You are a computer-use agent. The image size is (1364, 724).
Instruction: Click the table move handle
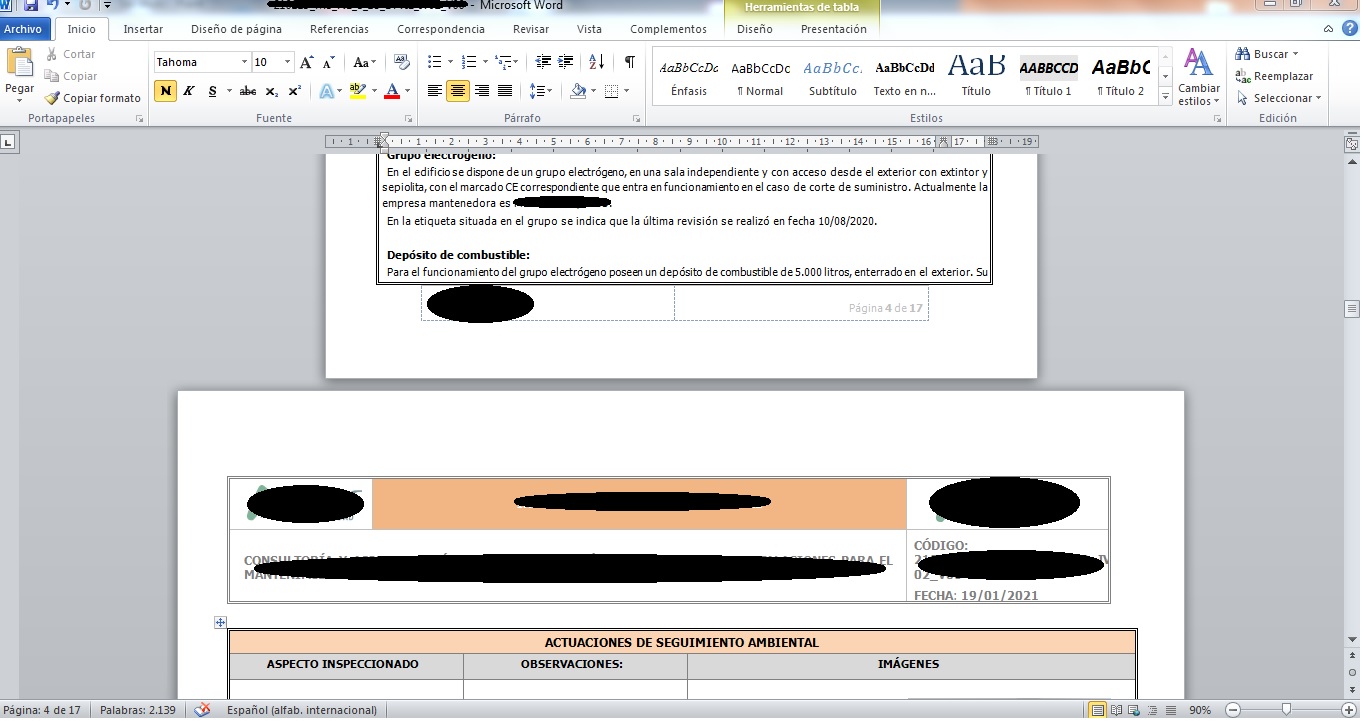pyautogui.click(x=220, y=623)
